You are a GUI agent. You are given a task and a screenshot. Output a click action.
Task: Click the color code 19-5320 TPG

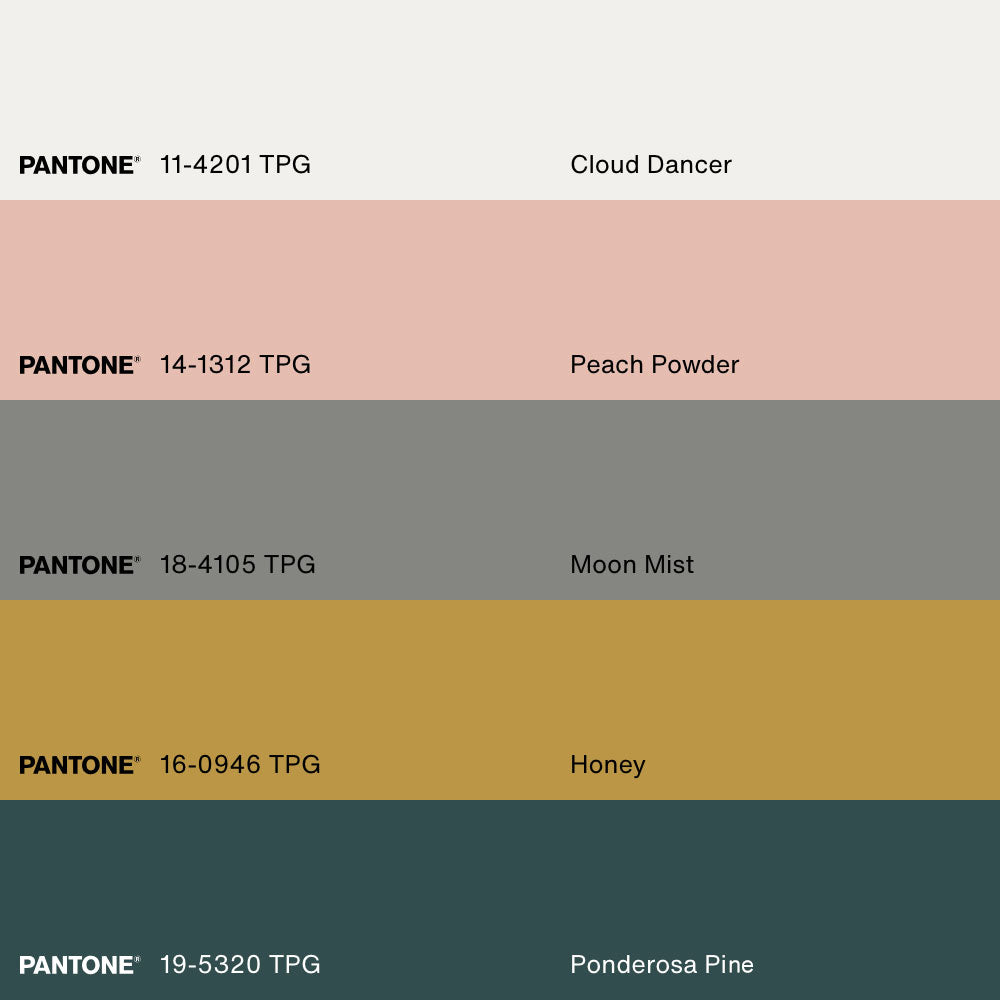click(x=240, y=965)
